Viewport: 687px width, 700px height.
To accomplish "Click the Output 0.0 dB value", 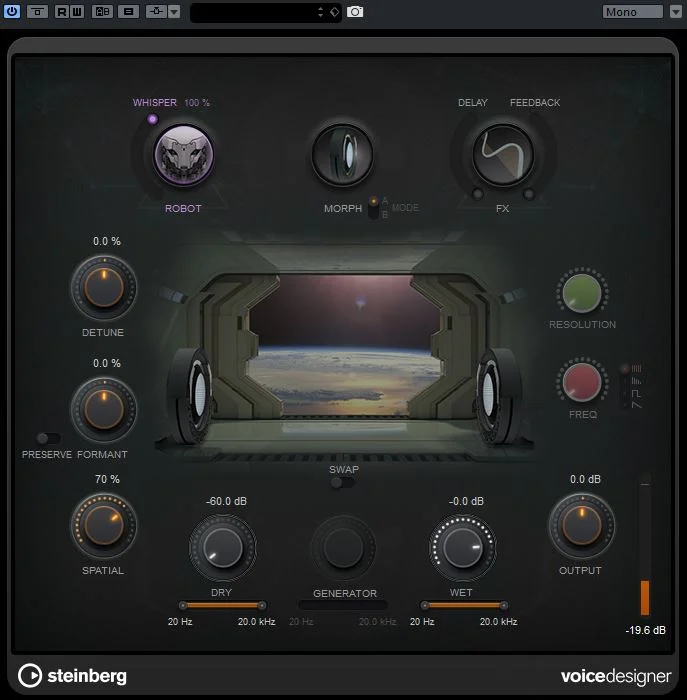I will tap(585, 479).
